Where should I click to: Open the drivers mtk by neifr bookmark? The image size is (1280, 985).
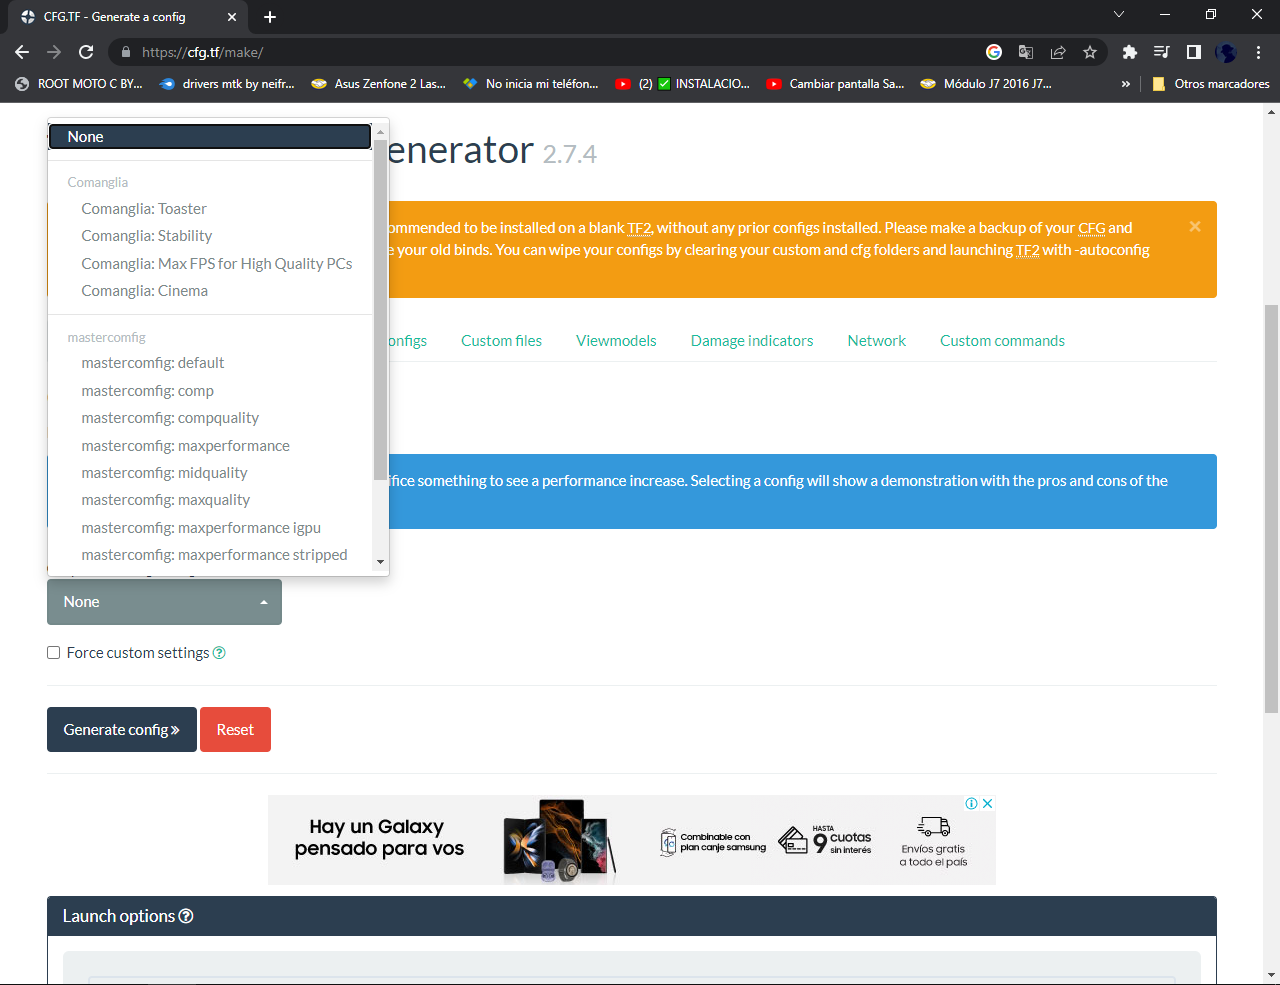click(227, 84)
